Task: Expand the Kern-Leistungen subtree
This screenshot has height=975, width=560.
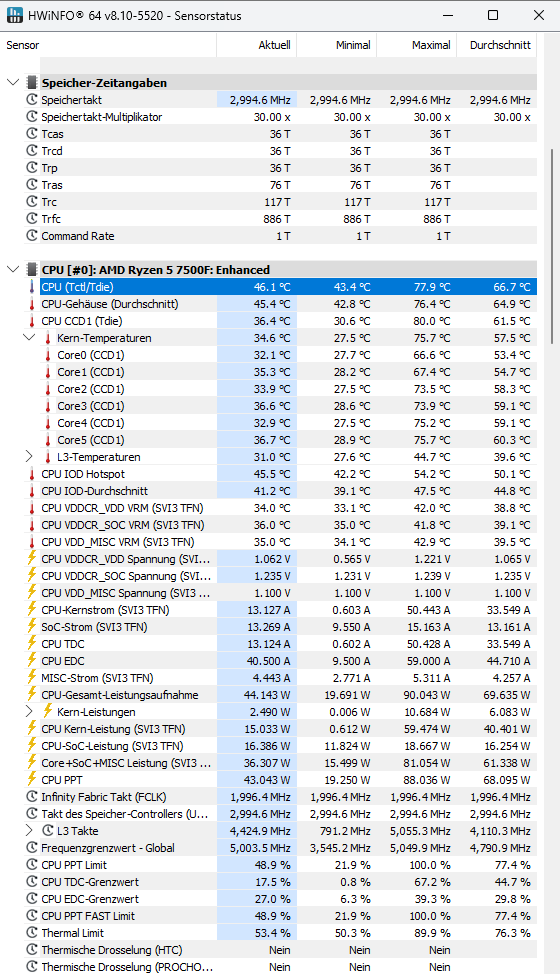Action: tap(29, 711)
